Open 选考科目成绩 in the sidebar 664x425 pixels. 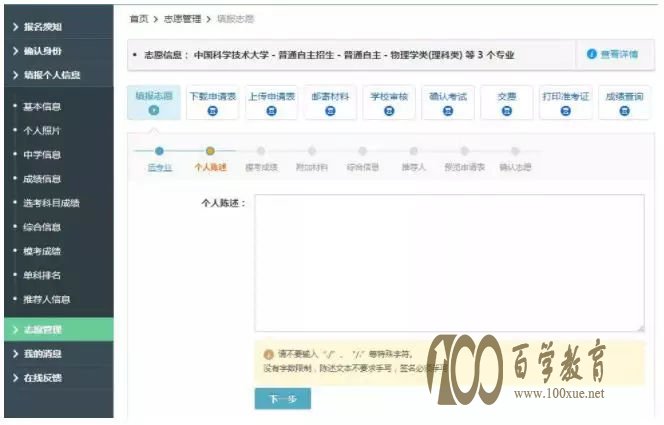tap(51, 203)
